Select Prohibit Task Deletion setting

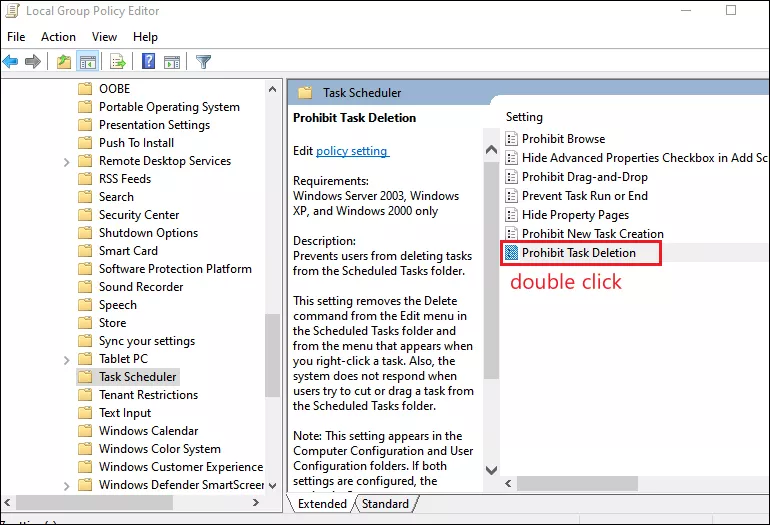[578, 253]
